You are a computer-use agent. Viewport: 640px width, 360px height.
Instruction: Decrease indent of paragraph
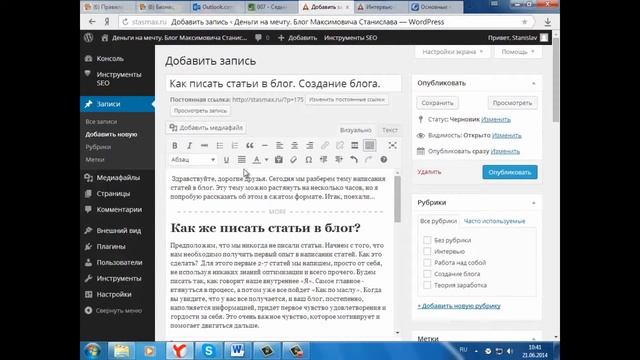(324, 160)
